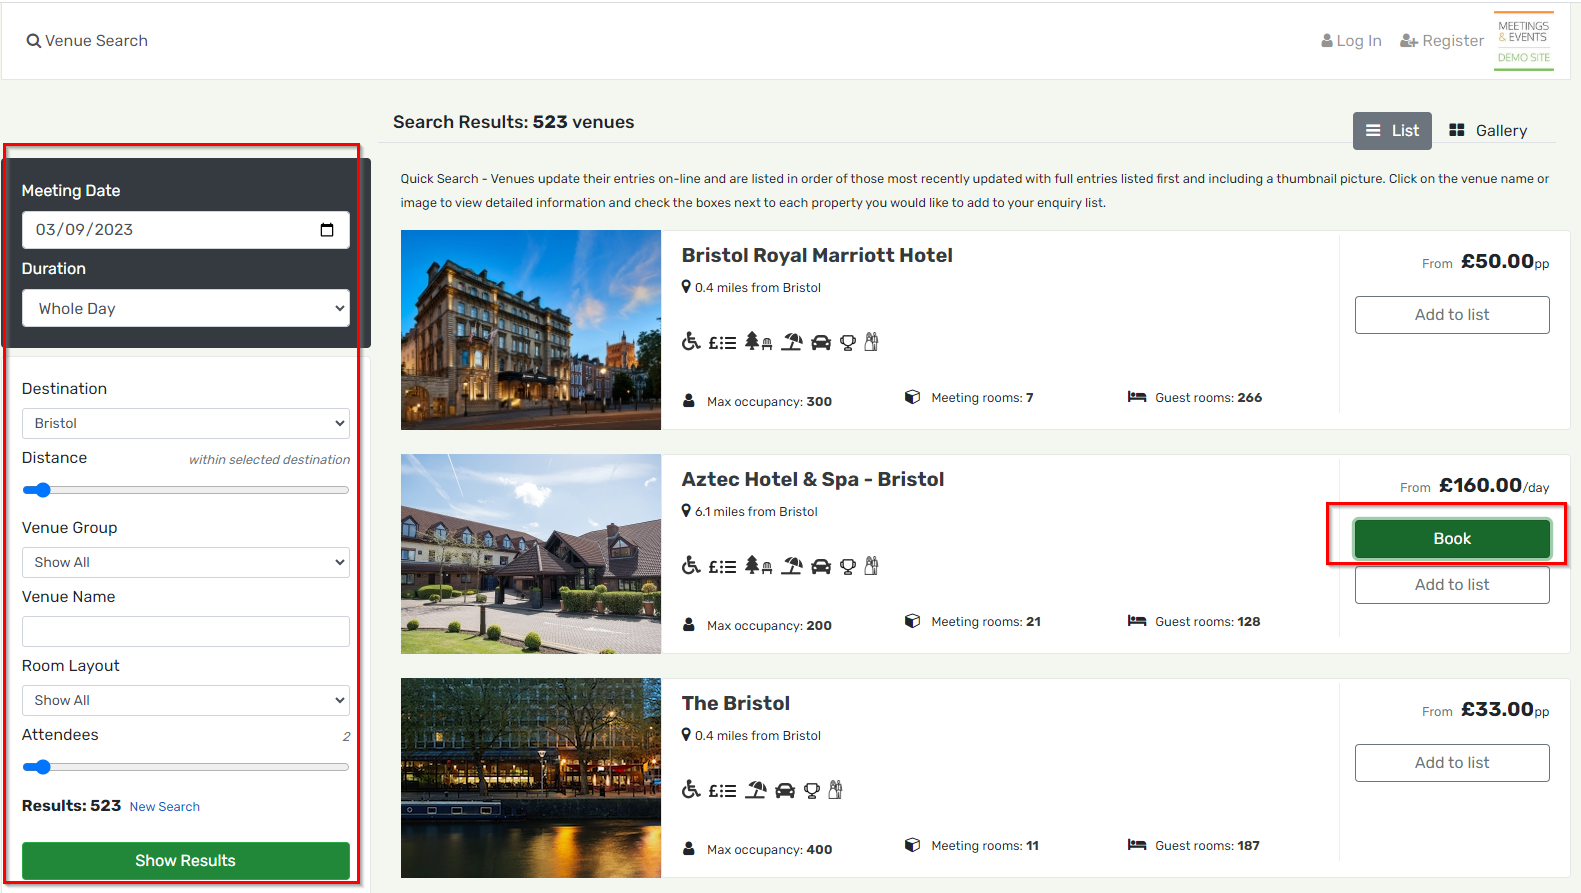The width and height of the screenshot is (1581, 893).
Task: Add Aztec Hotel & Spa to list
Action: click(1452, 585)
